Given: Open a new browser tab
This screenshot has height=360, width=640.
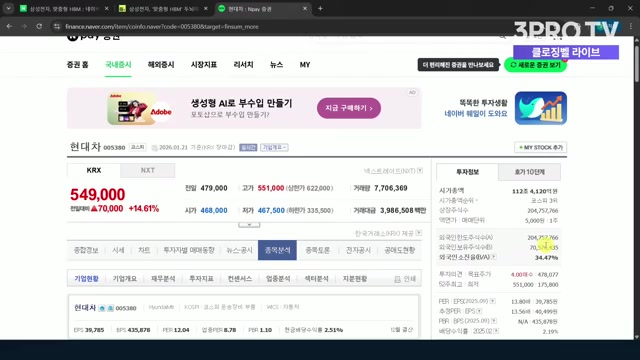Looking at the screenshot, I should [x=320, y=9].
